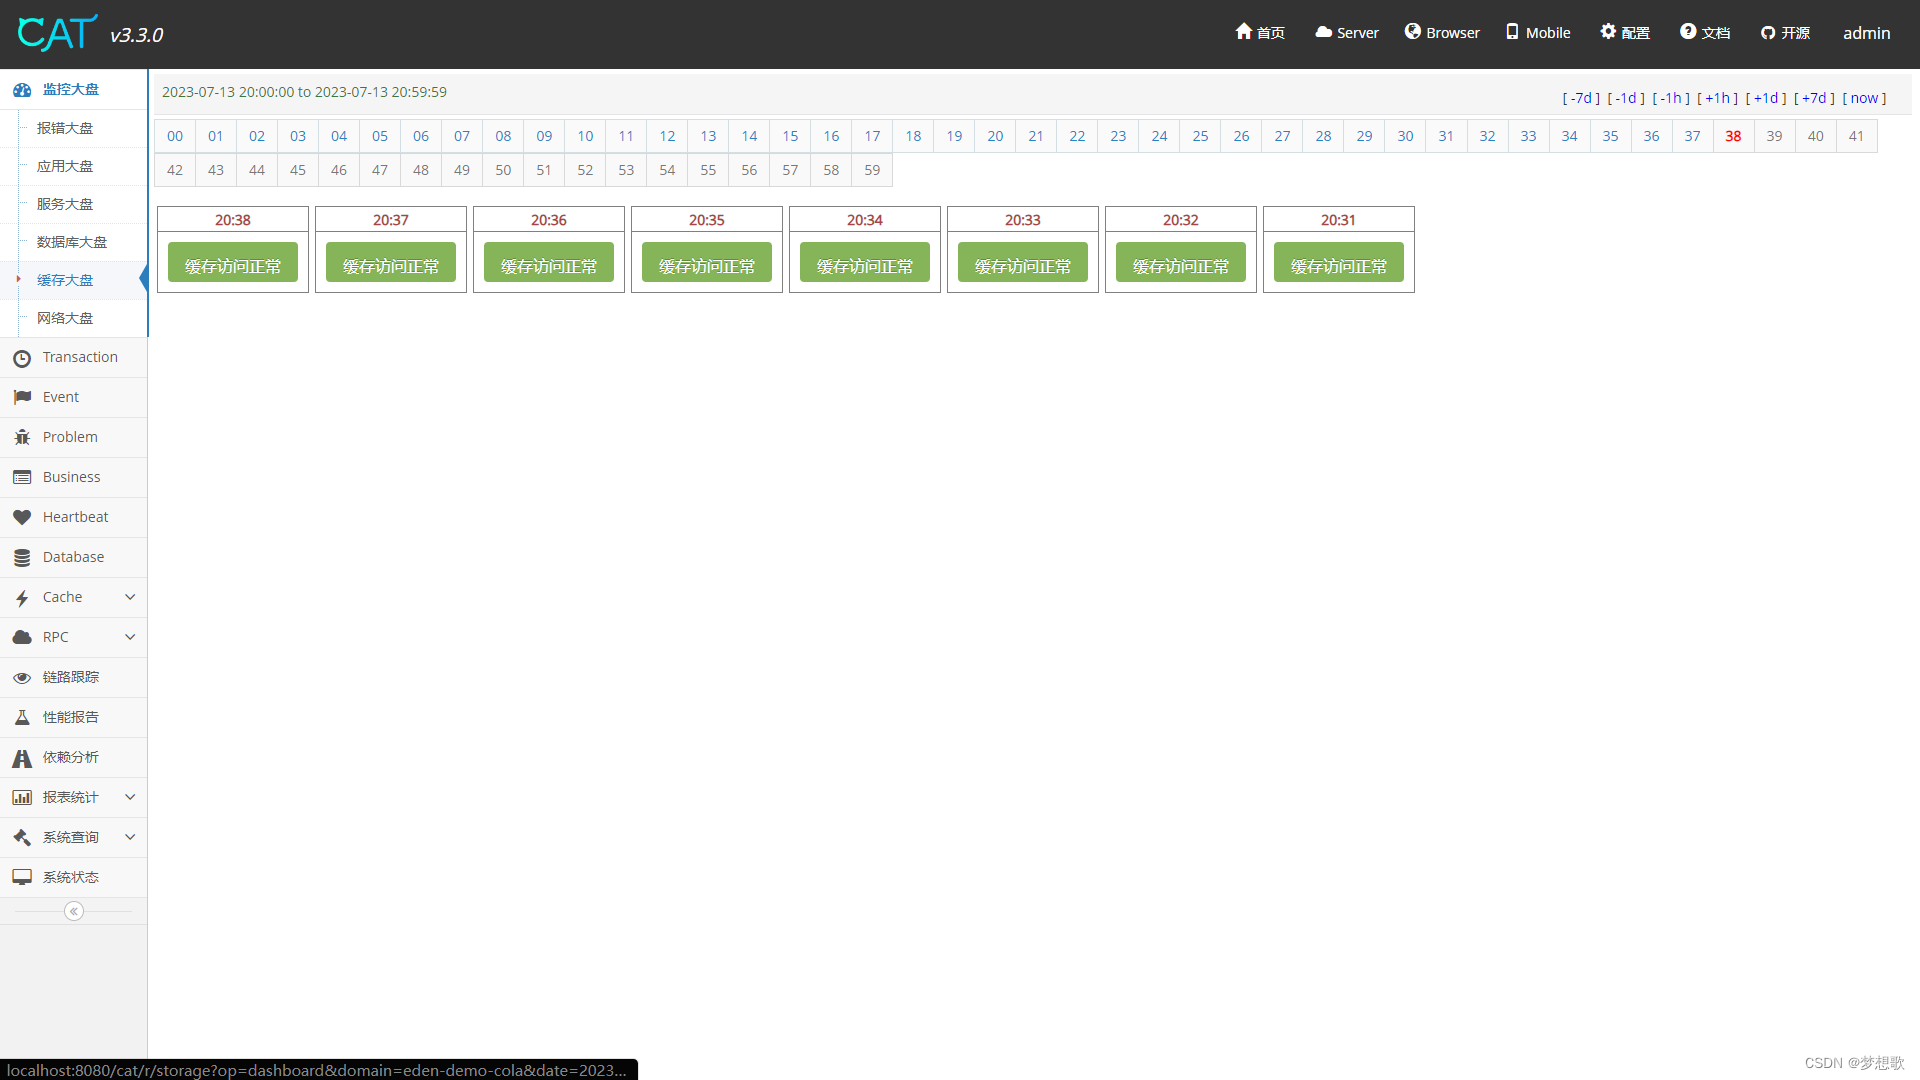Click the system status monitor icon

pyautogui.click(x=22, y=878)
